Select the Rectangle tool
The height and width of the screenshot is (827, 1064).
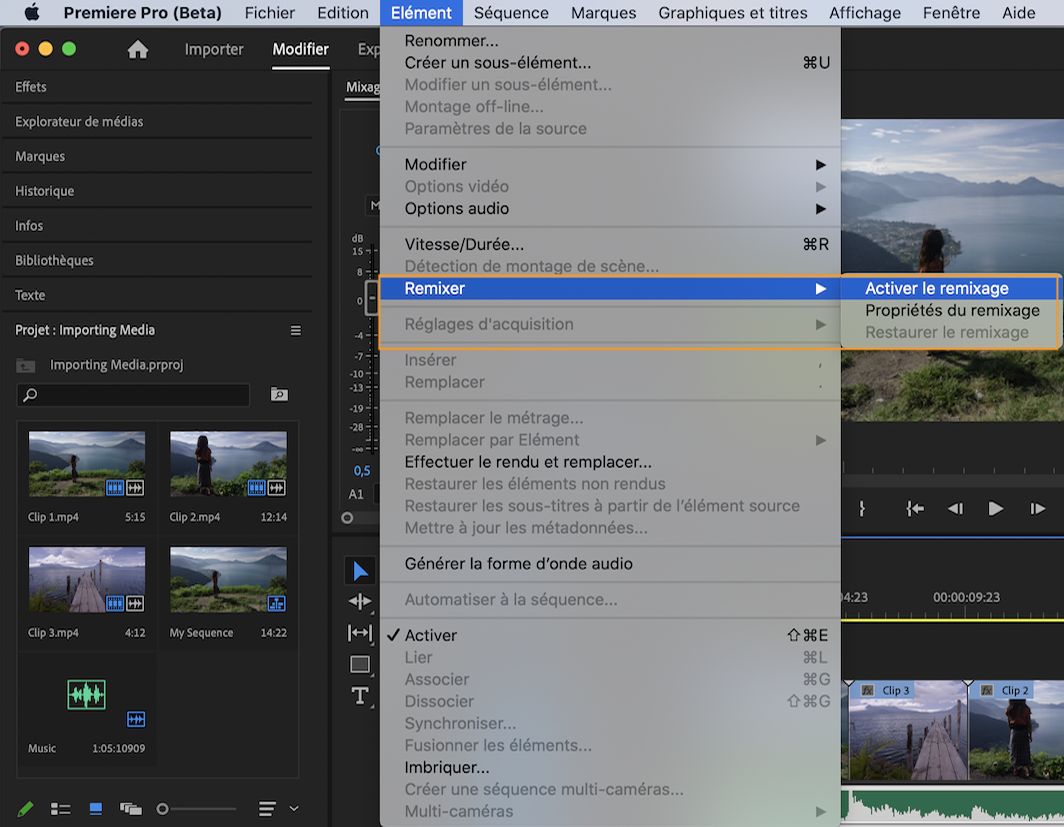359,663
